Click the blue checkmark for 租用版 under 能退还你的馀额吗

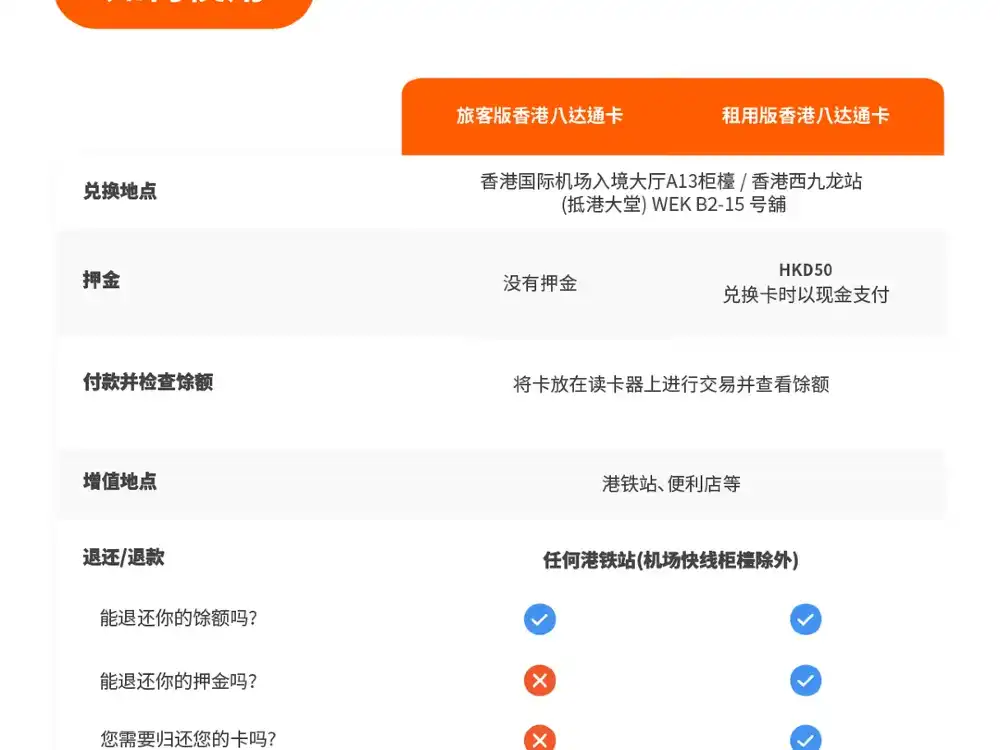point(805,619)
